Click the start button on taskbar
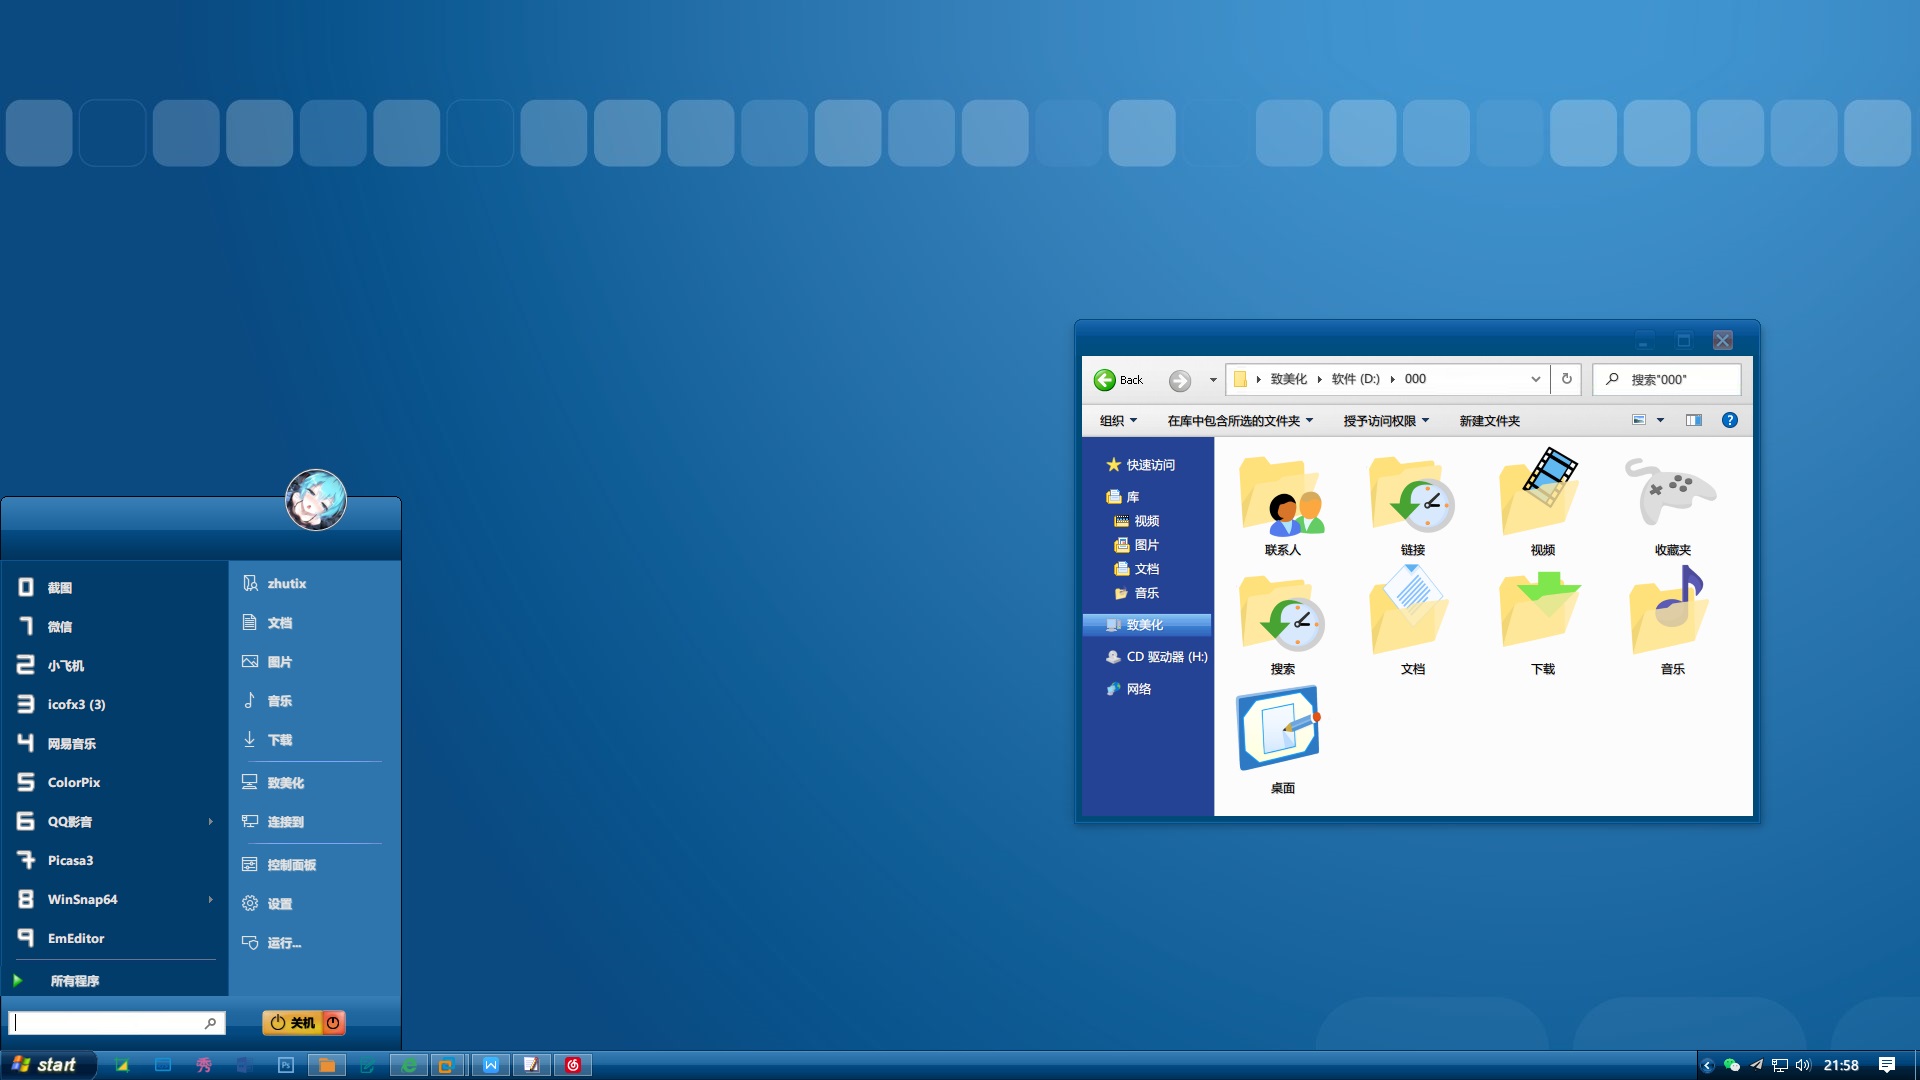Viewport: 1920px width, 1080px height. click(47, 1065)
